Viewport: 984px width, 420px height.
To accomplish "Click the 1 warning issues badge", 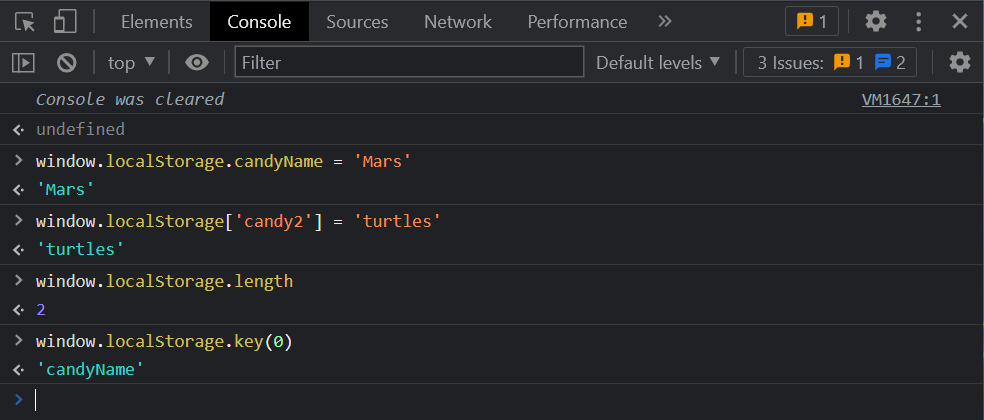I will [x=811, y=22].
